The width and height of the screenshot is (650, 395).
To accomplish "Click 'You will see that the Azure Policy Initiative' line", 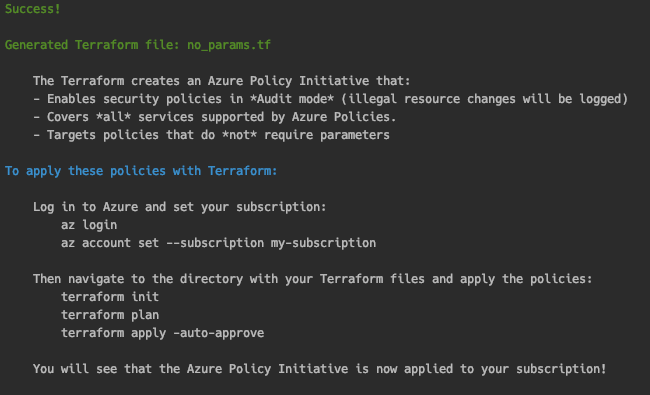I will click(x=320, y=369).
